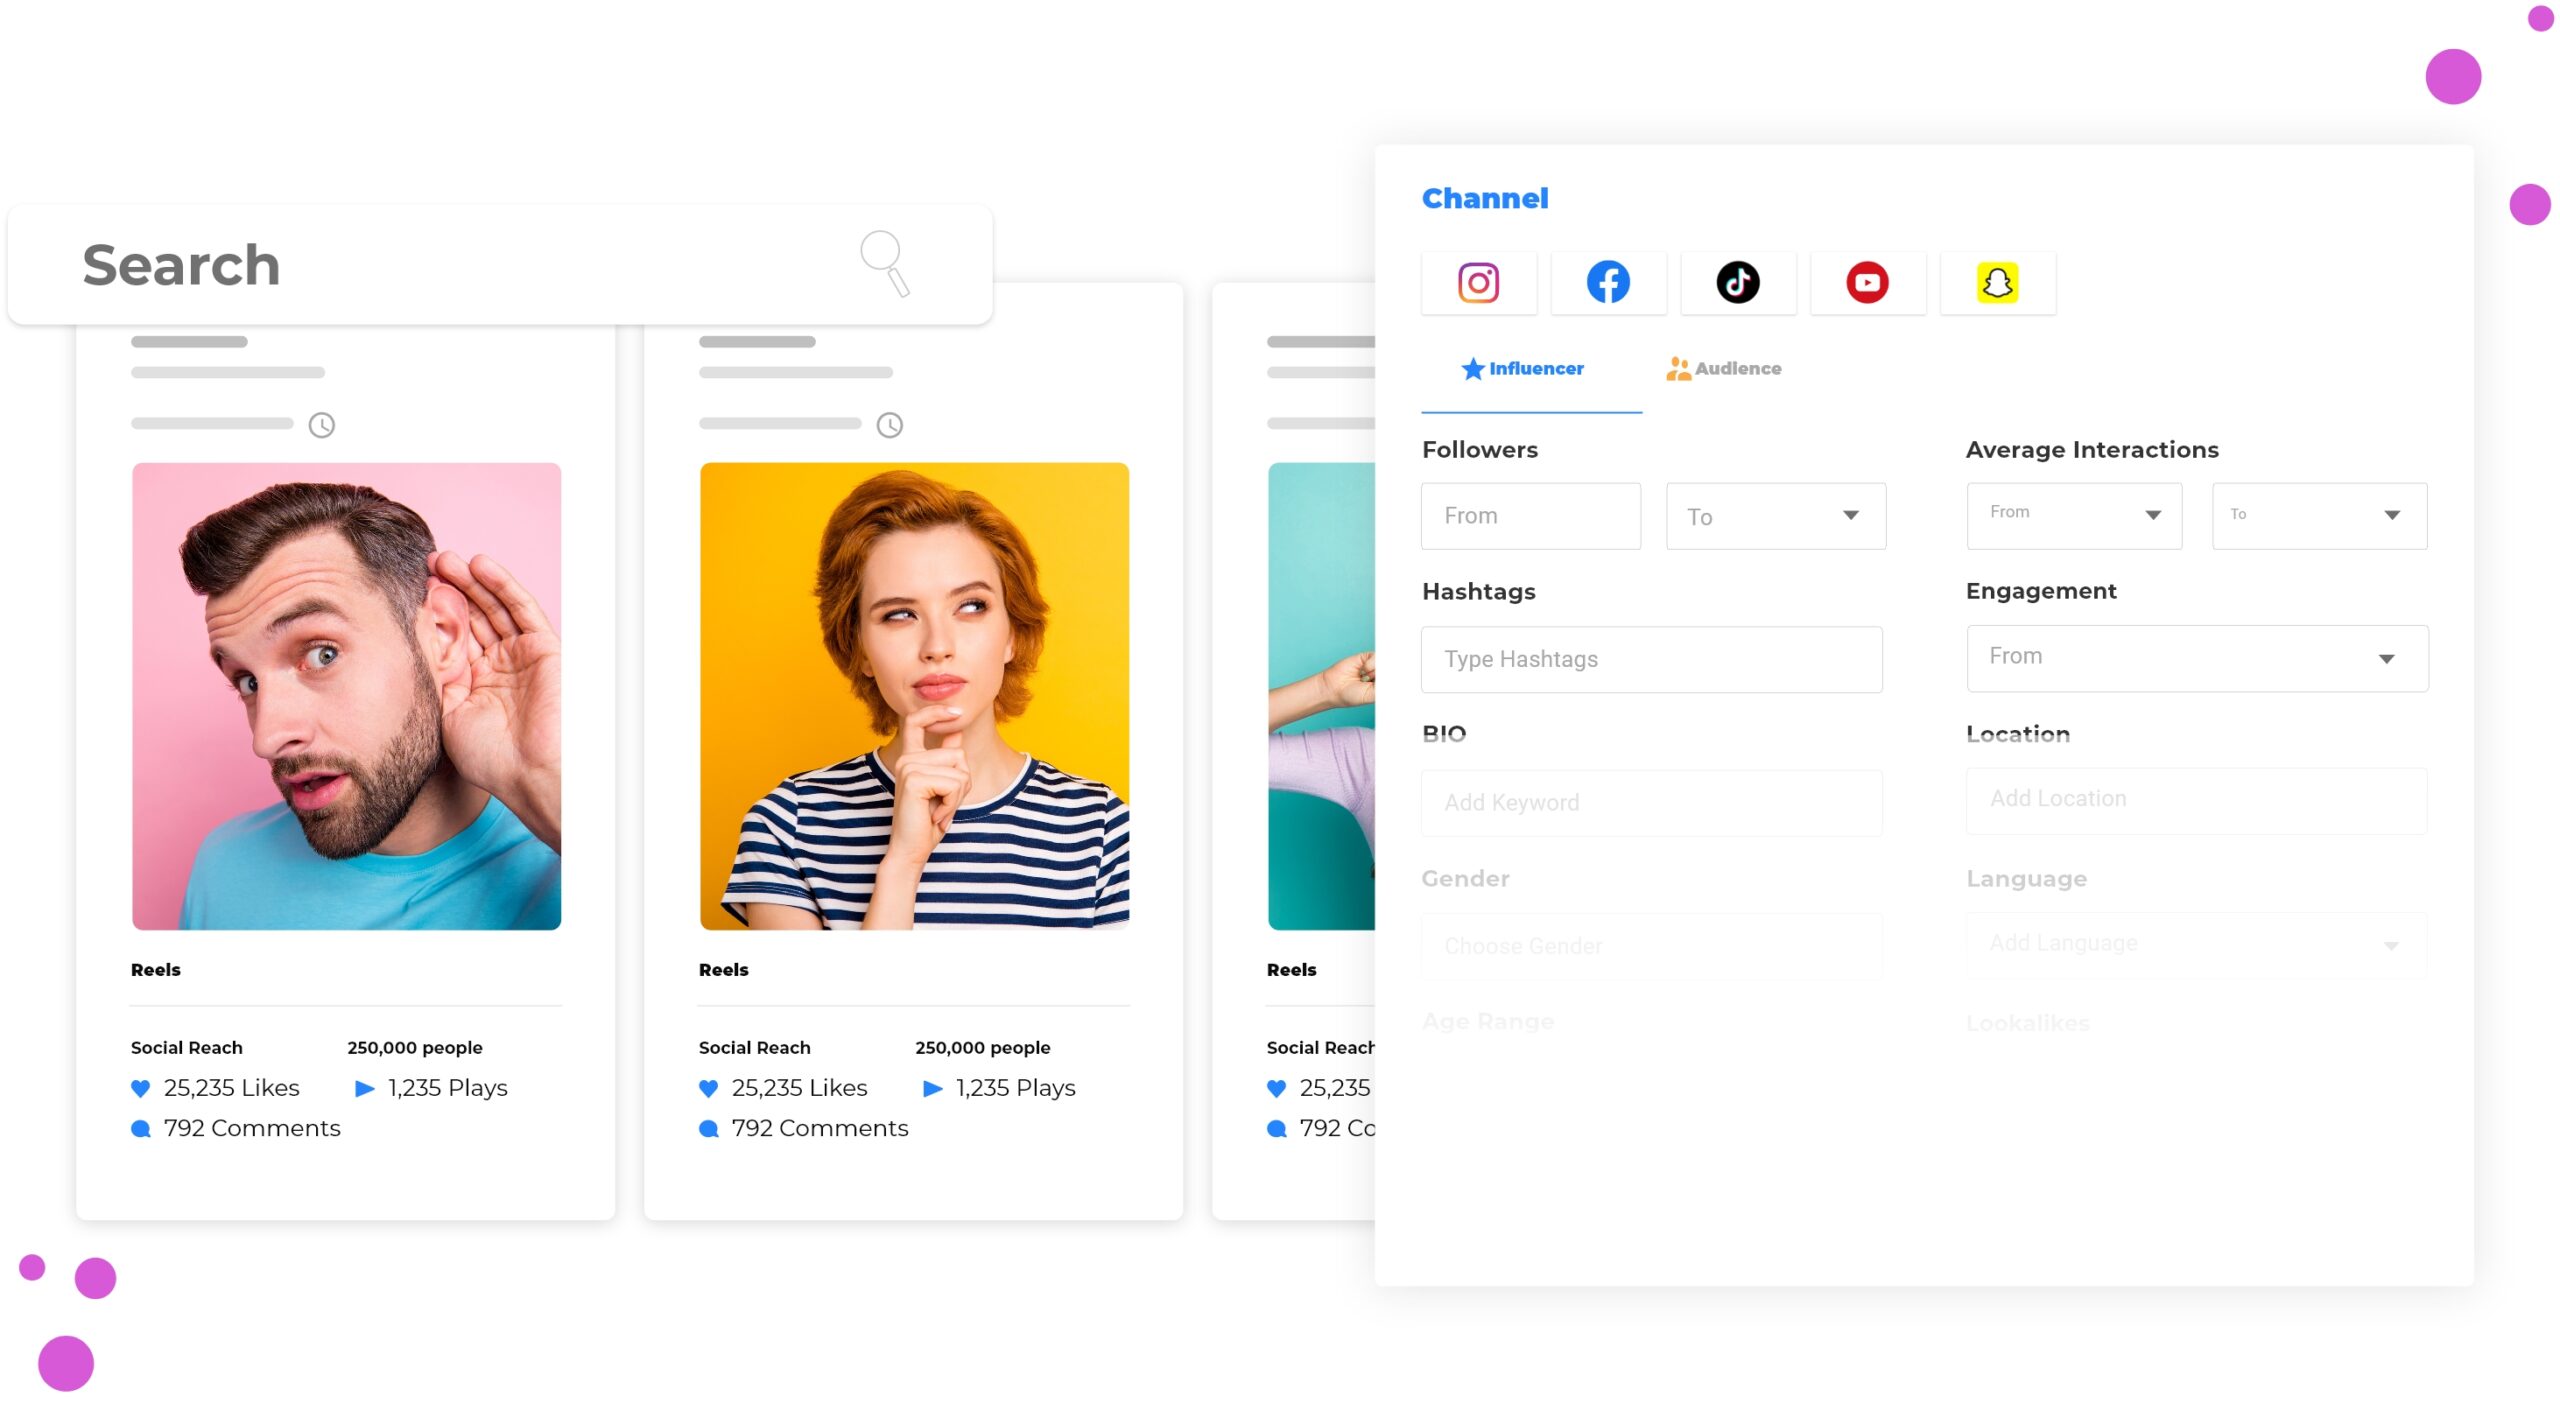Open Average Interactions From dropdown

point(2074,516)
